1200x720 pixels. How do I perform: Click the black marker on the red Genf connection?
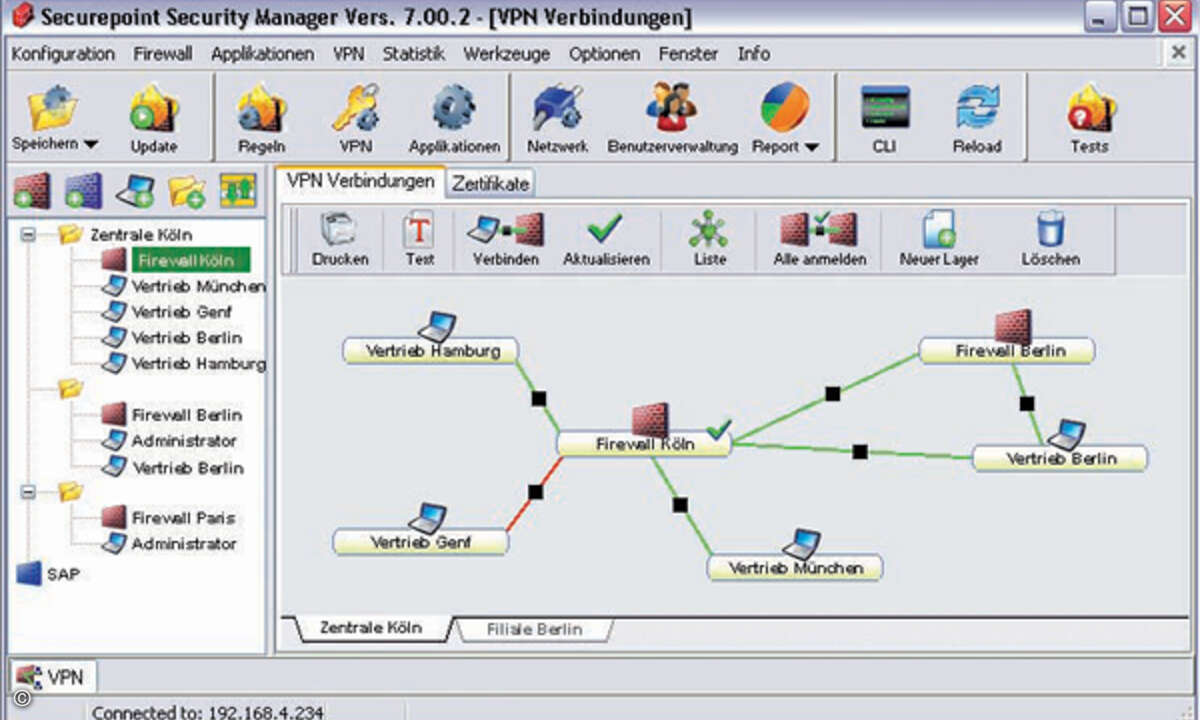pos(535,492)
